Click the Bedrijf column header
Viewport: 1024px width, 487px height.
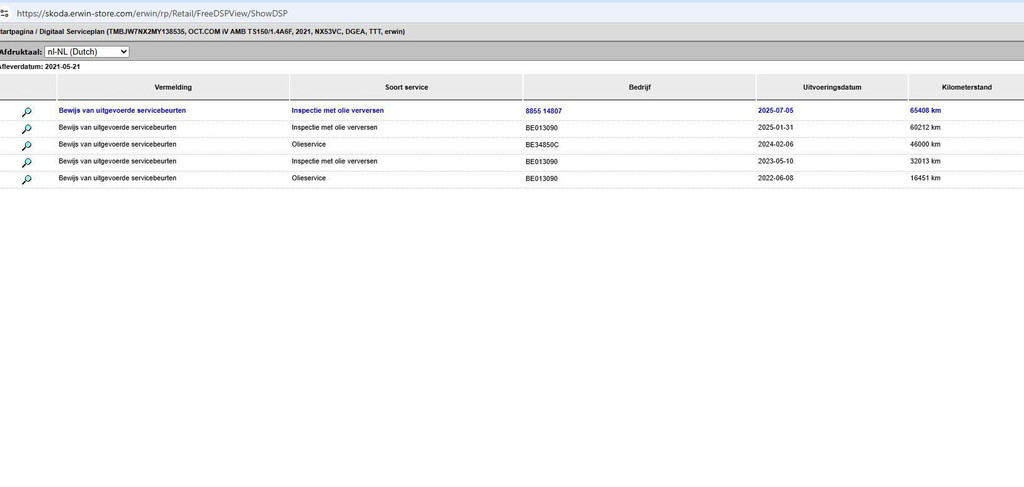(640, 87)
